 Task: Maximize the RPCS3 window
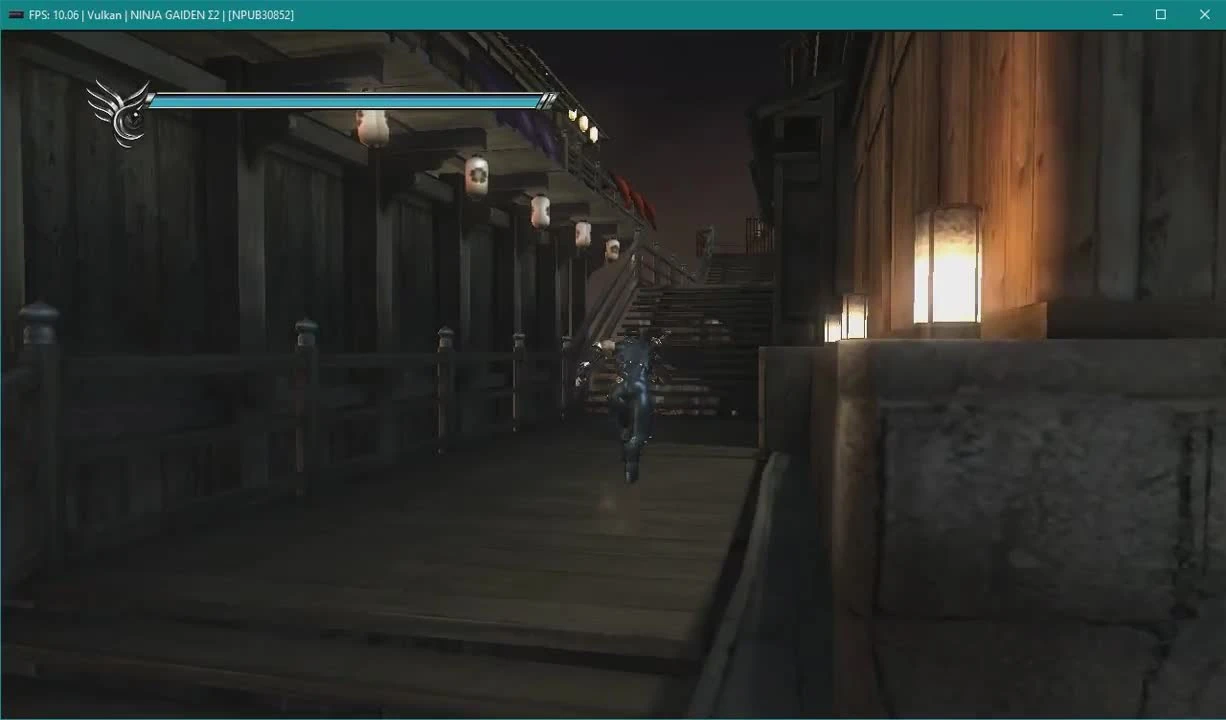[x=1160, y=14]
